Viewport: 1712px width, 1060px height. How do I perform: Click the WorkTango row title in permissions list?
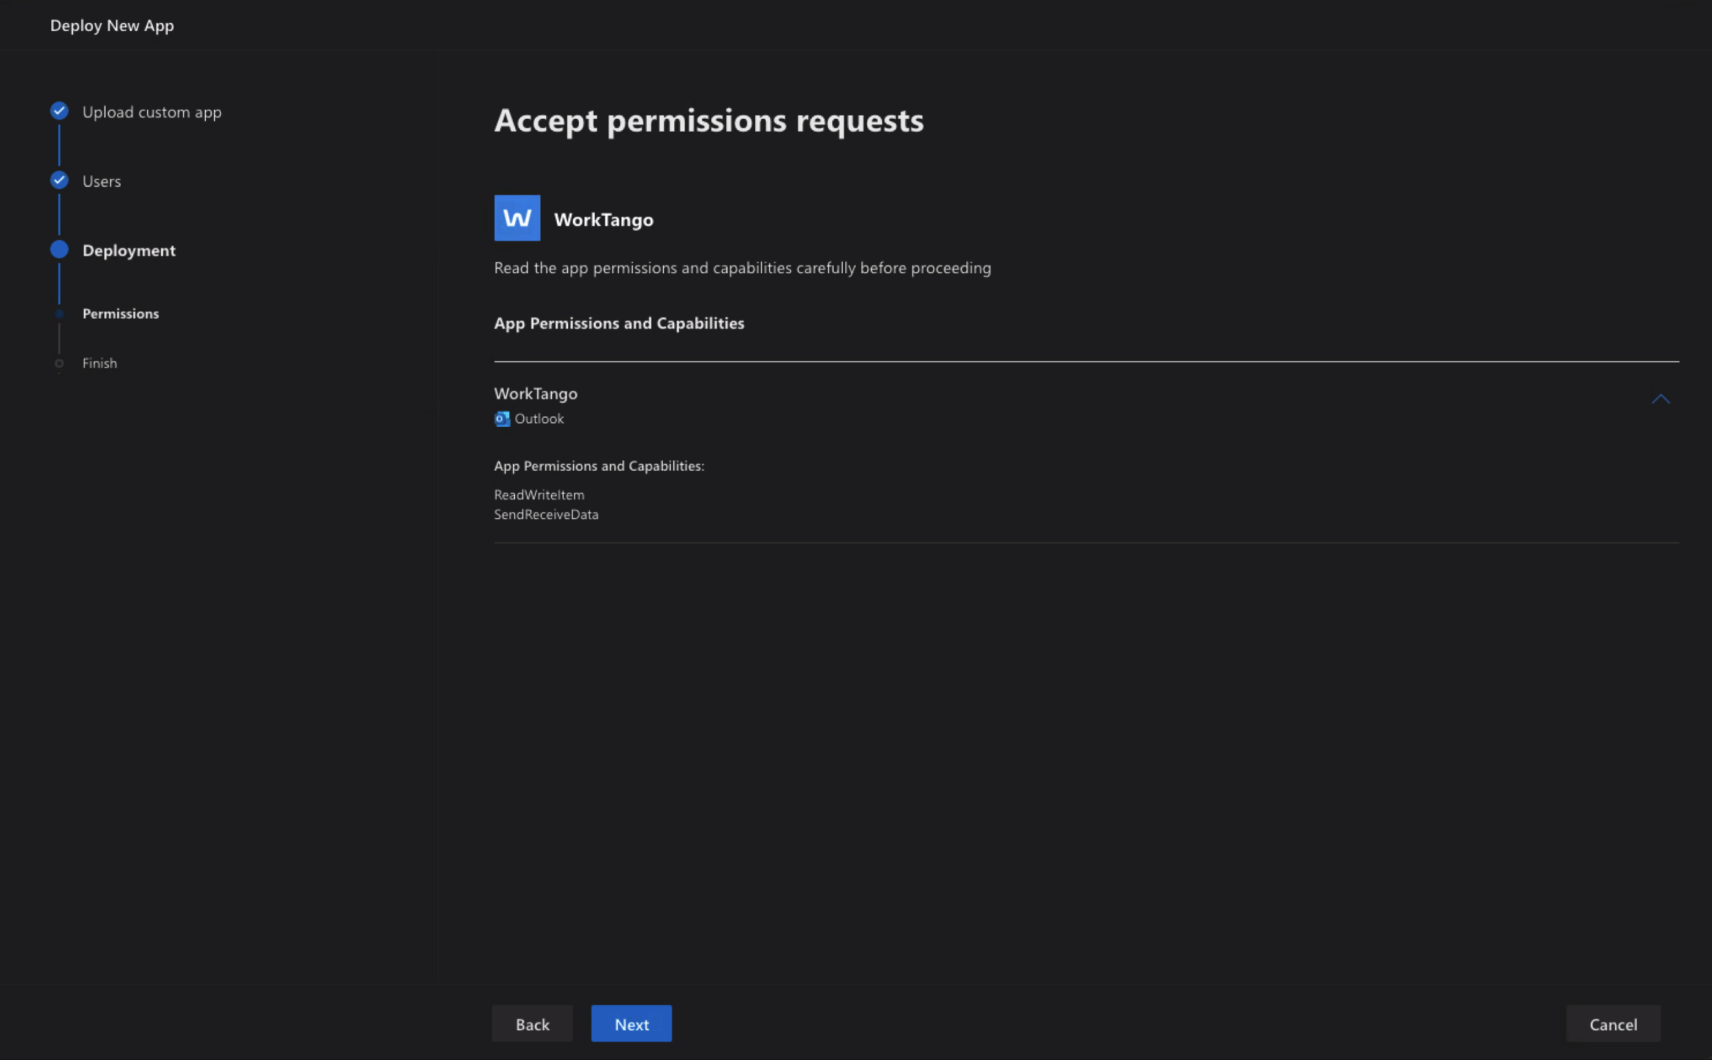pos(536,394)
